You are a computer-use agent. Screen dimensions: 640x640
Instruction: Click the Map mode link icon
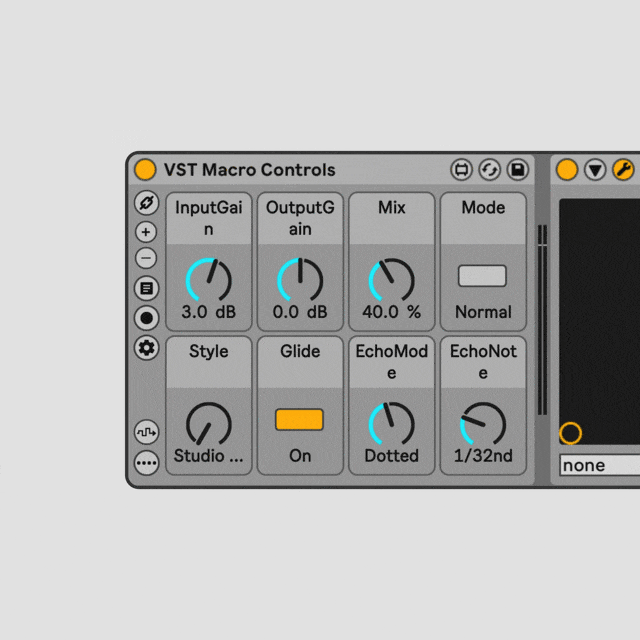click(x=147, y=202)
